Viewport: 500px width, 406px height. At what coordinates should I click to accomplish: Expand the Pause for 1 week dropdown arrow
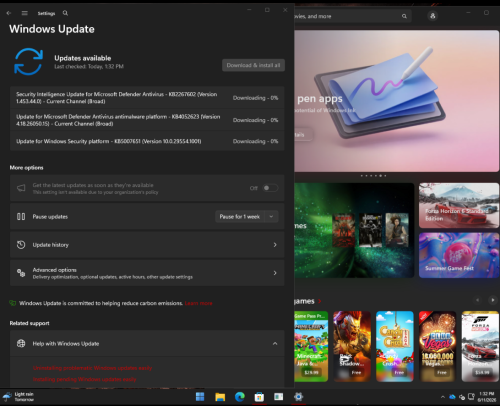(272, 217)
